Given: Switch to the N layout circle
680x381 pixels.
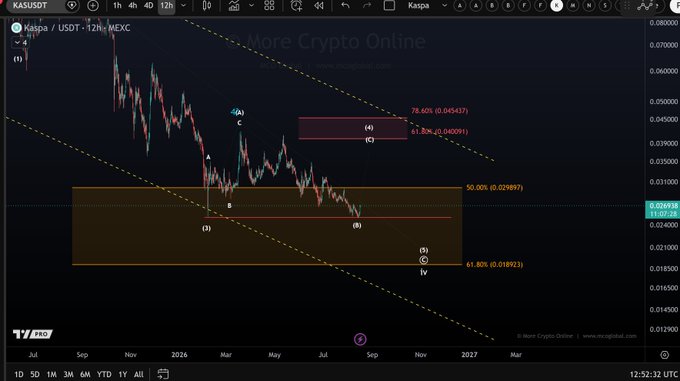Looking at the screenshot, I should (589, 6).
